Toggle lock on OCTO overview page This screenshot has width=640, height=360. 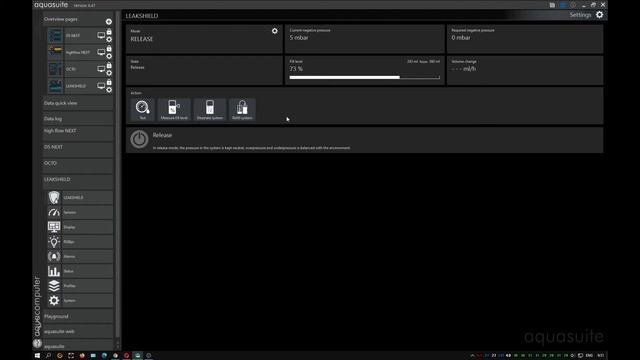click(109, 65)
